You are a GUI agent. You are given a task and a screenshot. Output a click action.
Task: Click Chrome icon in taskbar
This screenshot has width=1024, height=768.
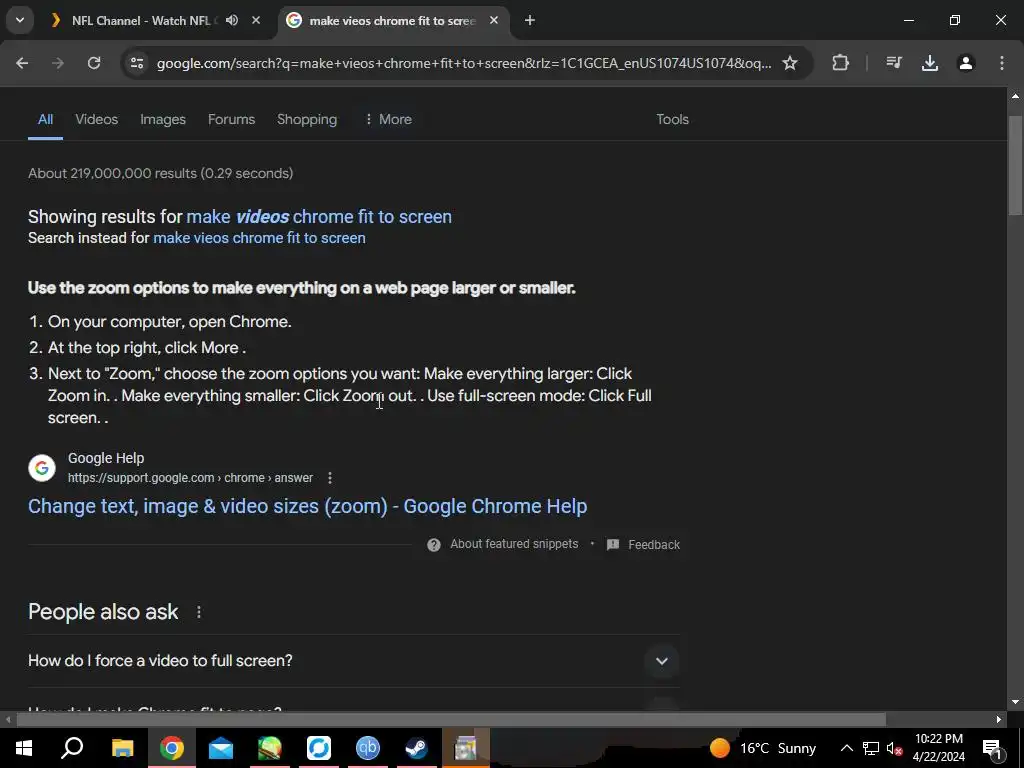[172, 748]
